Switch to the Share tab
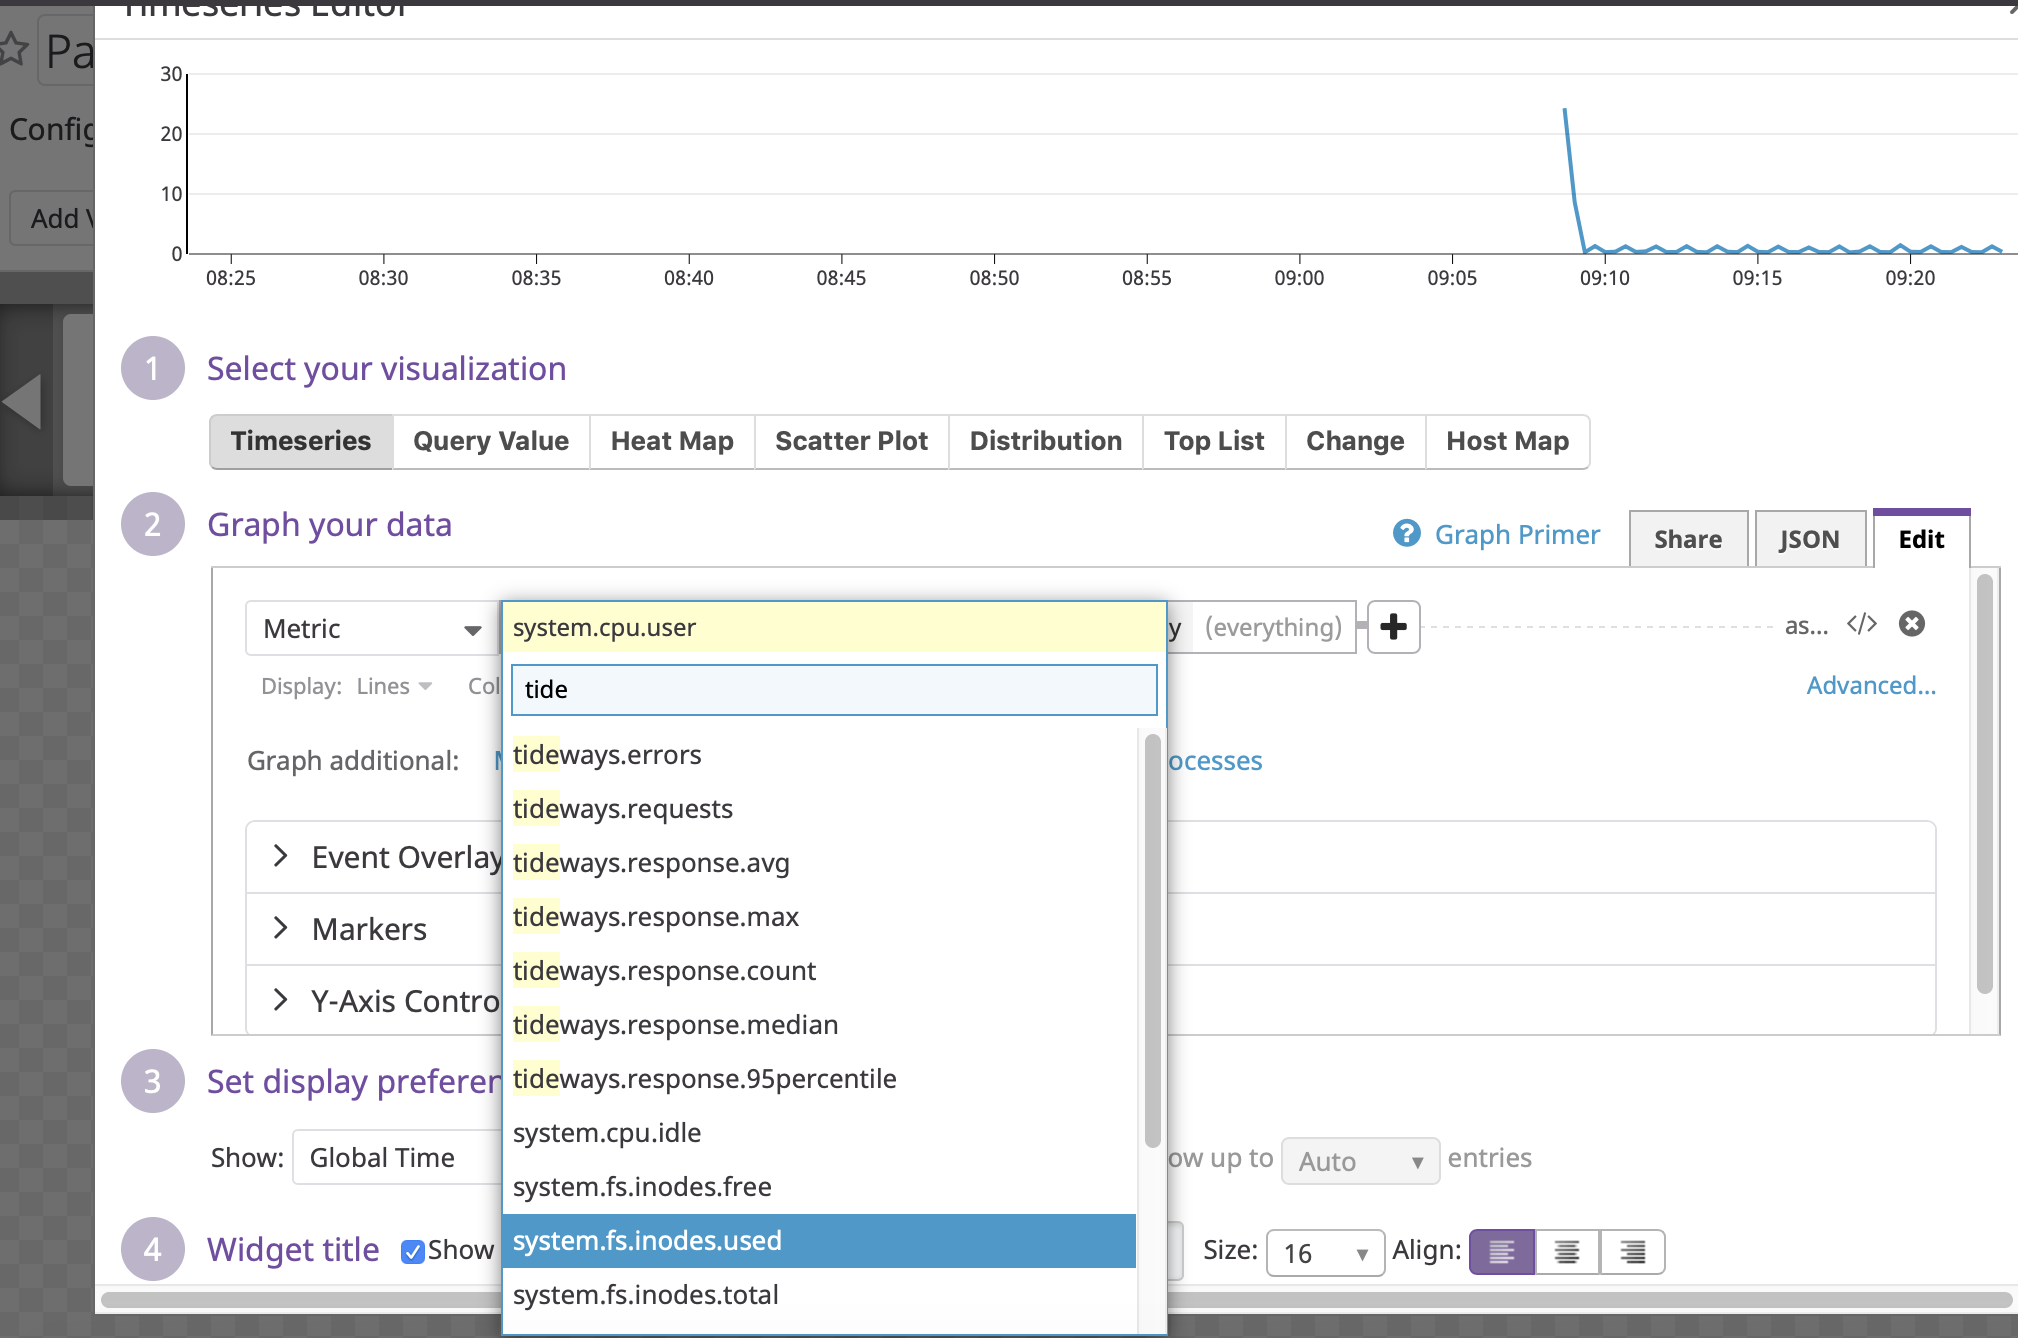This screenshot has height=1338, width=2018. tap(1688, 539)
